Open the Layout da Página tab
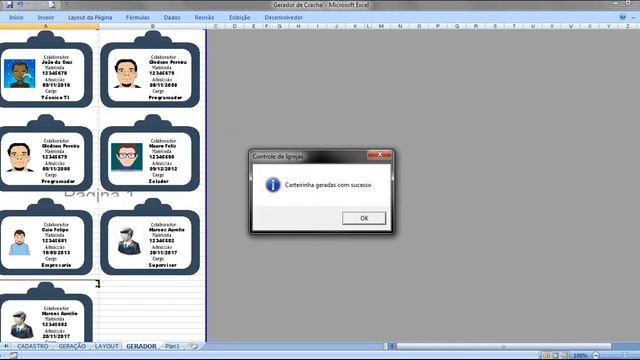The image size is (640, 360). [90, 18]
